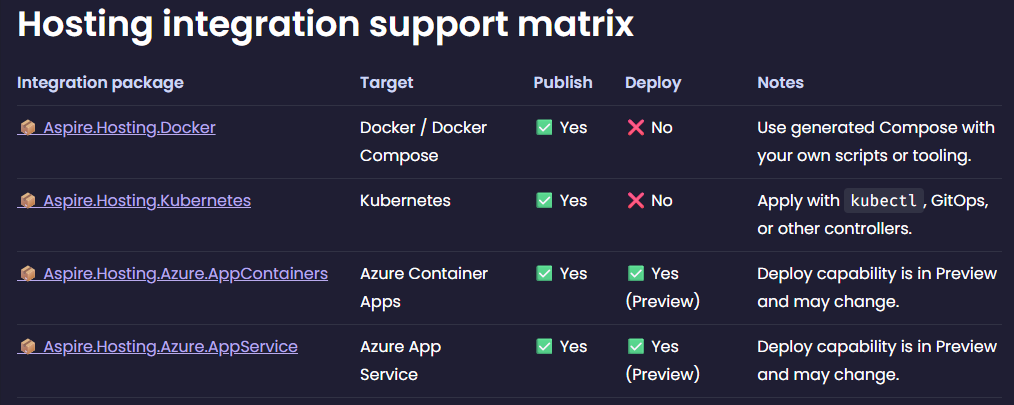This screenshot has height=405, width=1014.
Task: Click package icon beside Aspire.Hosting.Kubernetes
Action: click(x=28, y=201)
